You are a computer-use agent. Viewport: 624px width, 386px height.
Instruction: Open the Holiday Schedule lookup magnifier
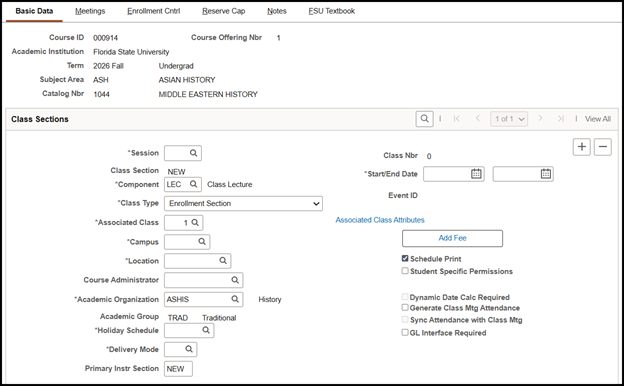click(206, 330)
